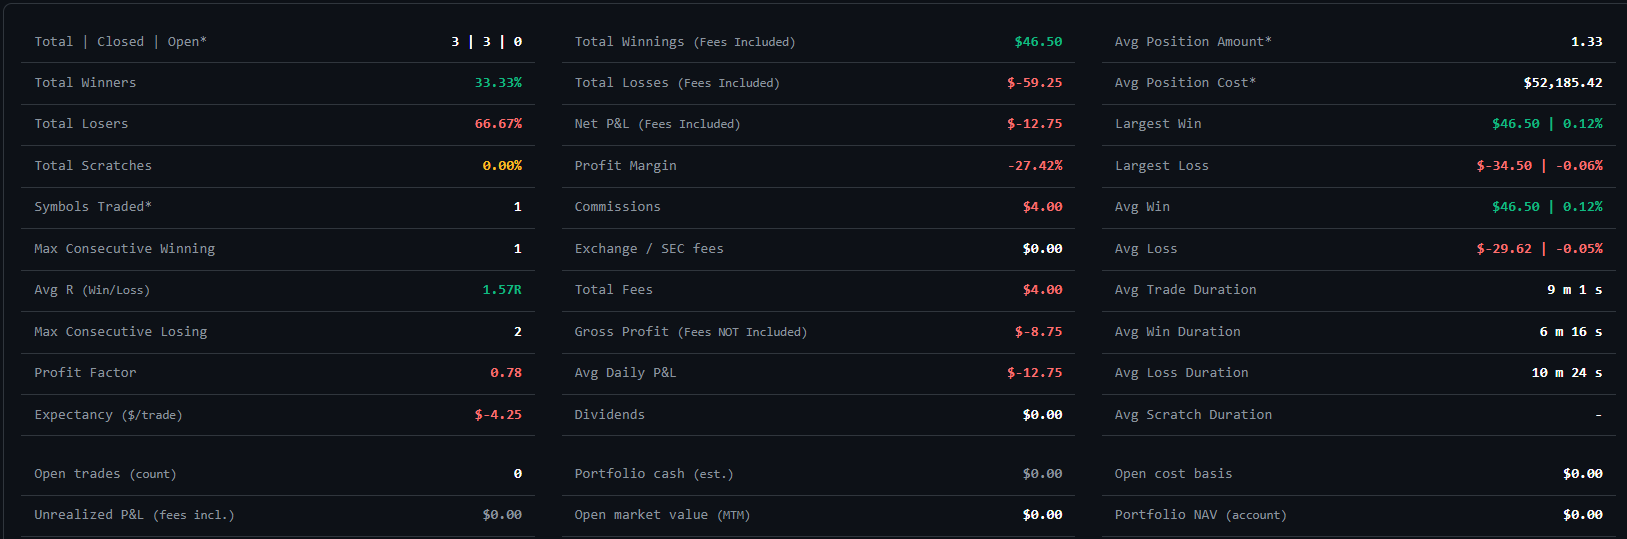This screenshot has height=539, width=1627.
Task: Select the Net P&L (Fees Included) label
Action: [657, 124]
